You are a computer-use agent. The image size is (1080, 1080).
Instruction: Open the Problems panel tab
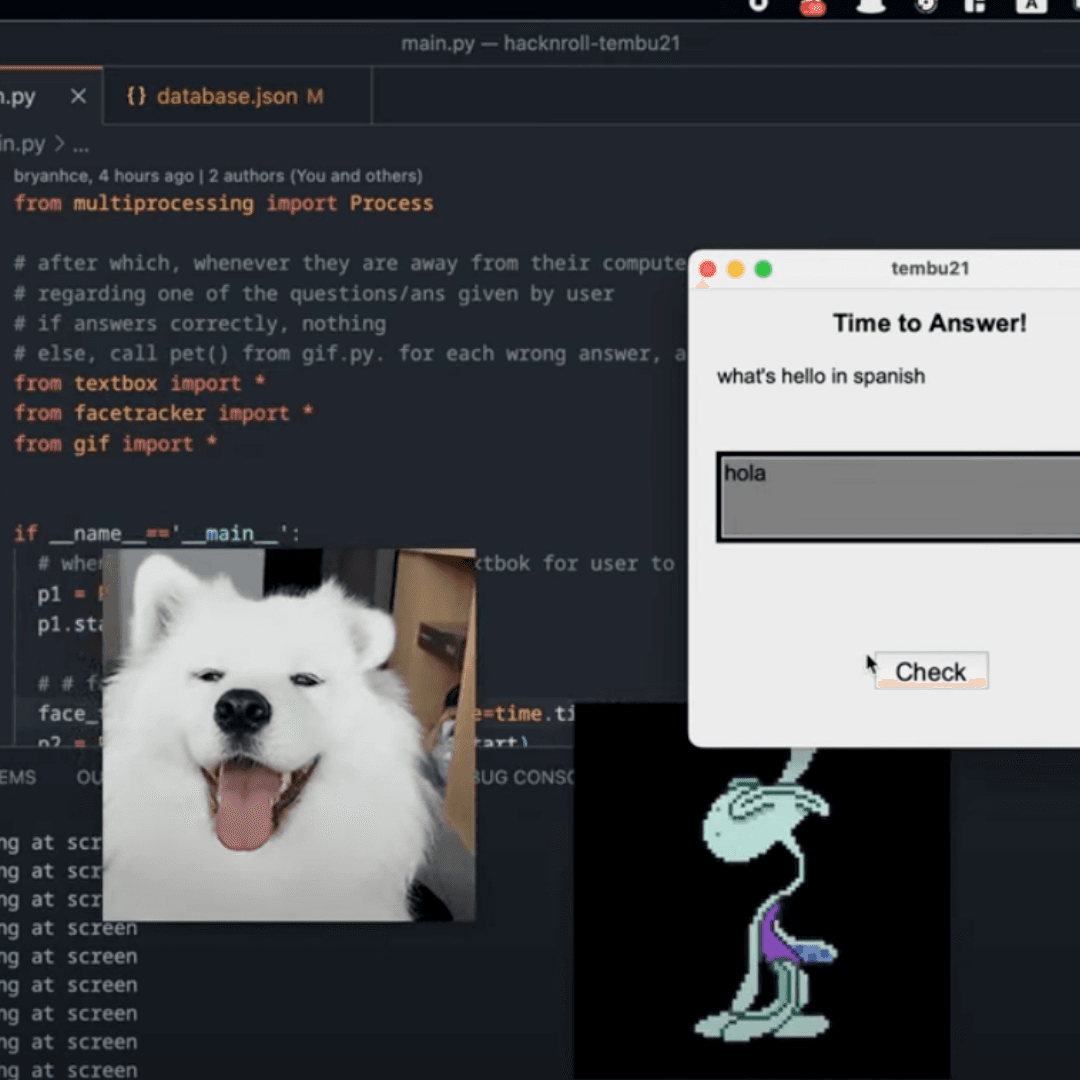[17, 777]
